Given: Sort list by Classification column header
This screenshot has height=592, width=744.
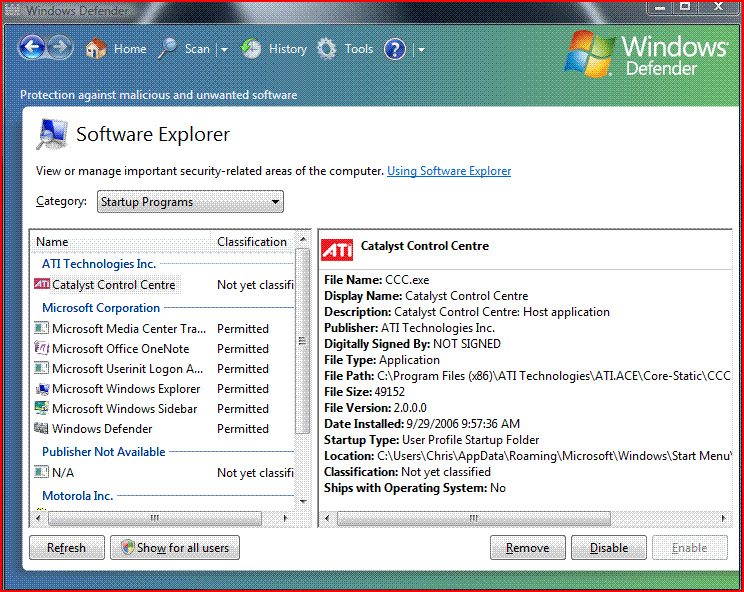Looking at the screenshot, I should (x=252, y=241).
